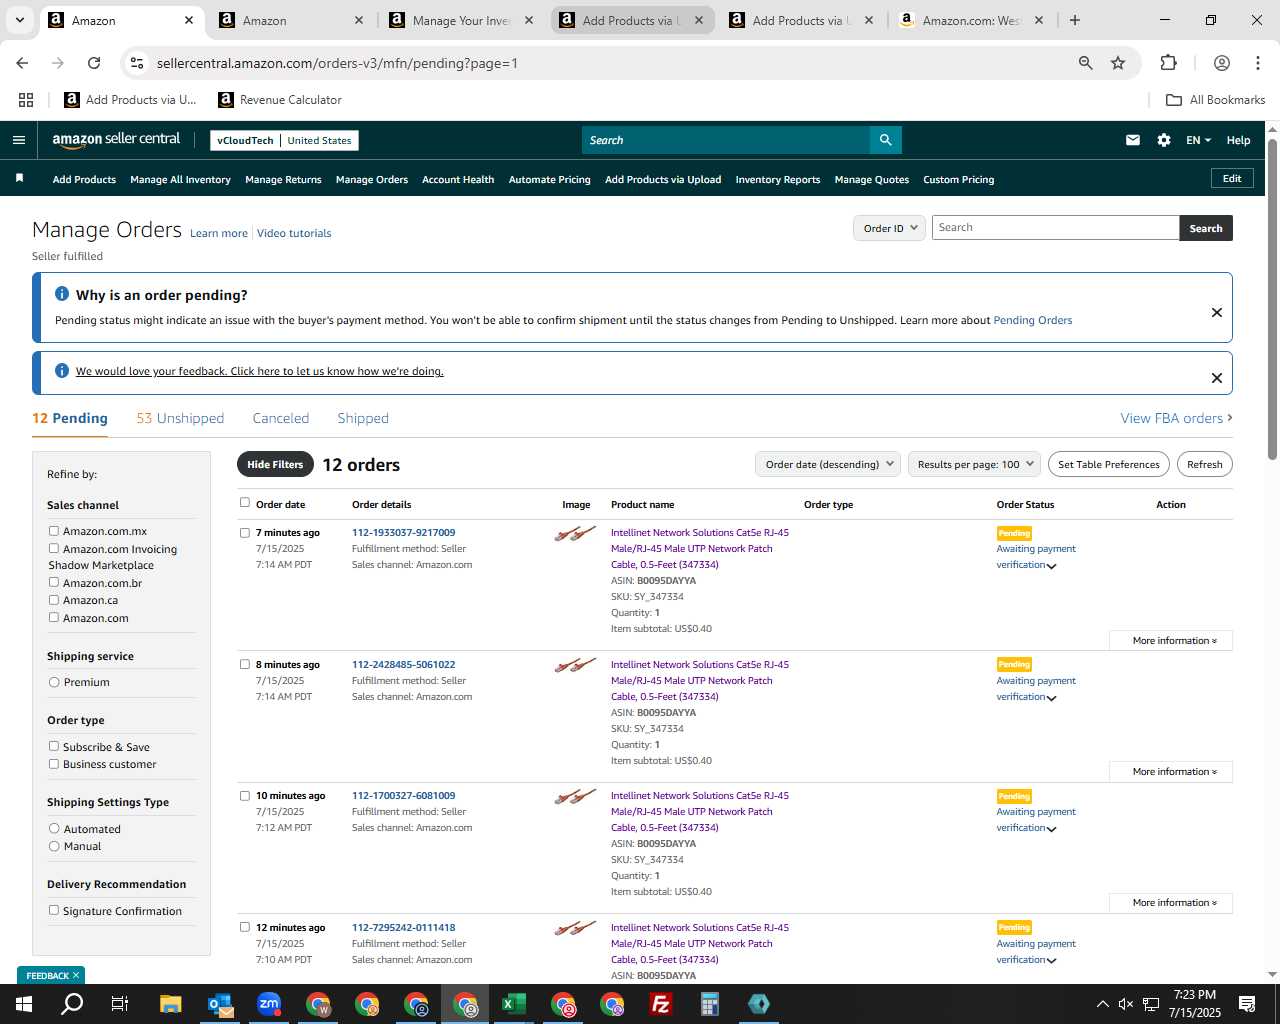Open File Explorer from taskbar
Image resolution: width=1280 pixels, height=1024 pixels.
coord(170,1004)
